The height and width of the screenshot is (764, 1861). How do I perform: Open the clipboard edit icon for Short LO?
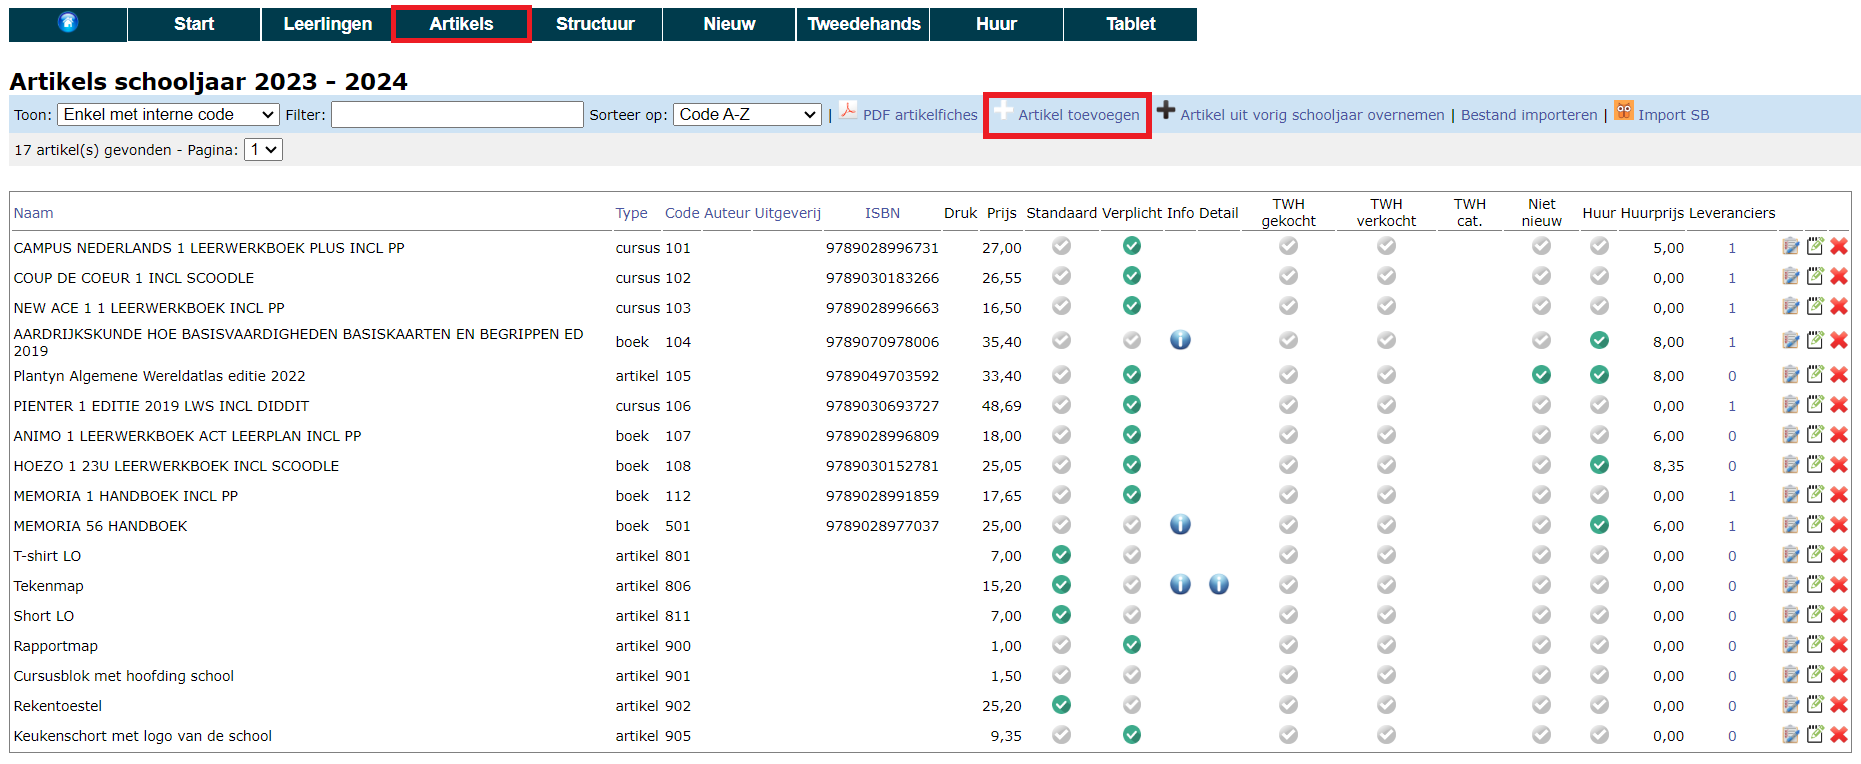coord(1791,614)
